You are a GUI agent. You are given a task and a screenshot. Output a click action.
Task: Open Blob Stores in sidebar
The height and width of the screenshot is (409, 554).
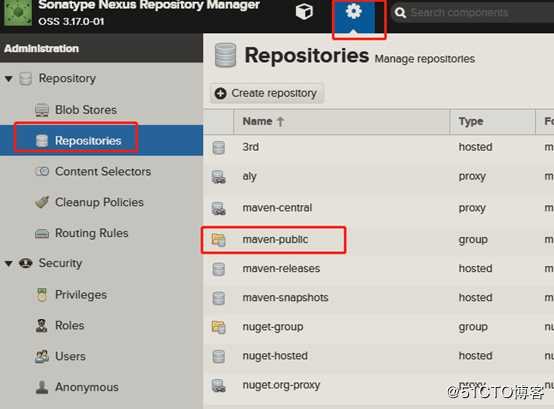(x=86, y=110)
